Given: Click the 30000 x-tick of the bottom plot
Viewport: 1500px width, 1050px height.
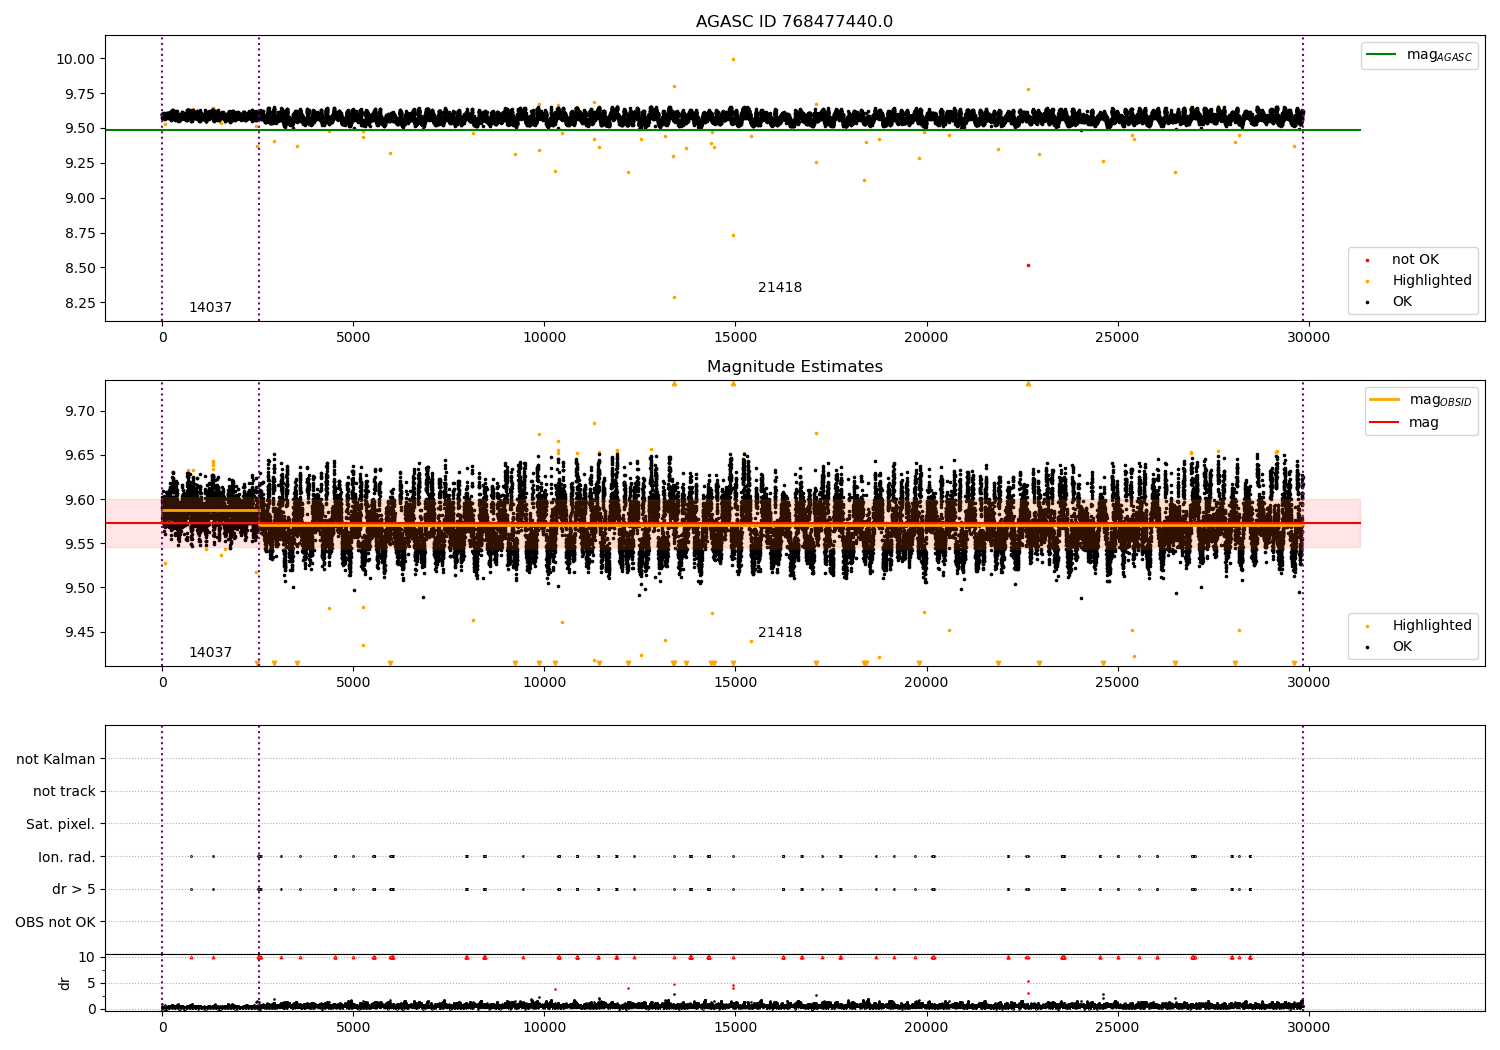Looking at the screenshot, I should coord(1308,1027).
